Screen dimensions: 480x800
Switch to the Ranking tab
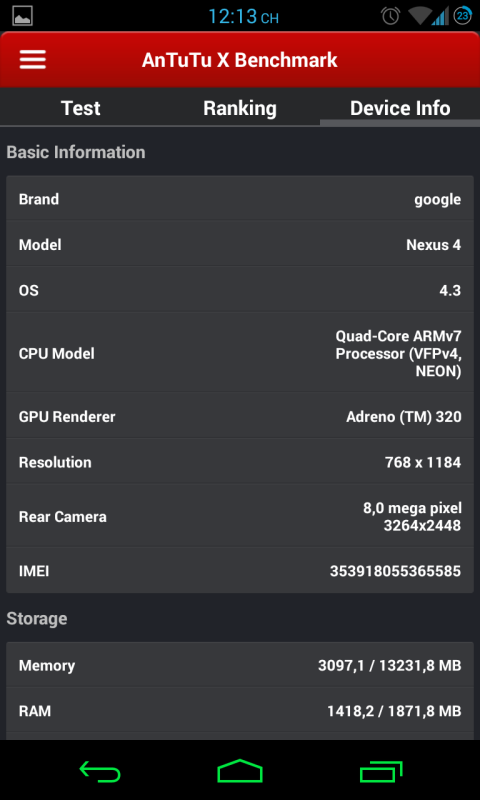click(x=240, y=108)
